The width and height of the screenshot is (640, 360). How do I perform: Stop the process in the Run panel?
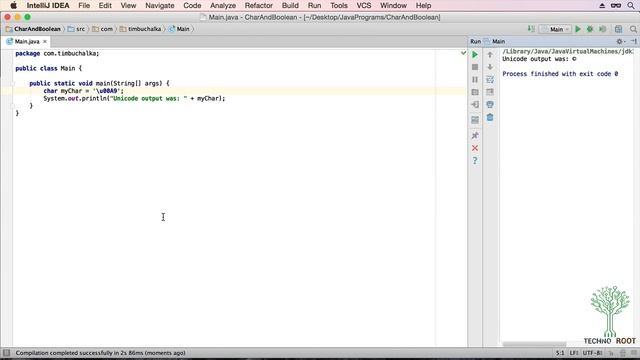click(x=475, y=67)
